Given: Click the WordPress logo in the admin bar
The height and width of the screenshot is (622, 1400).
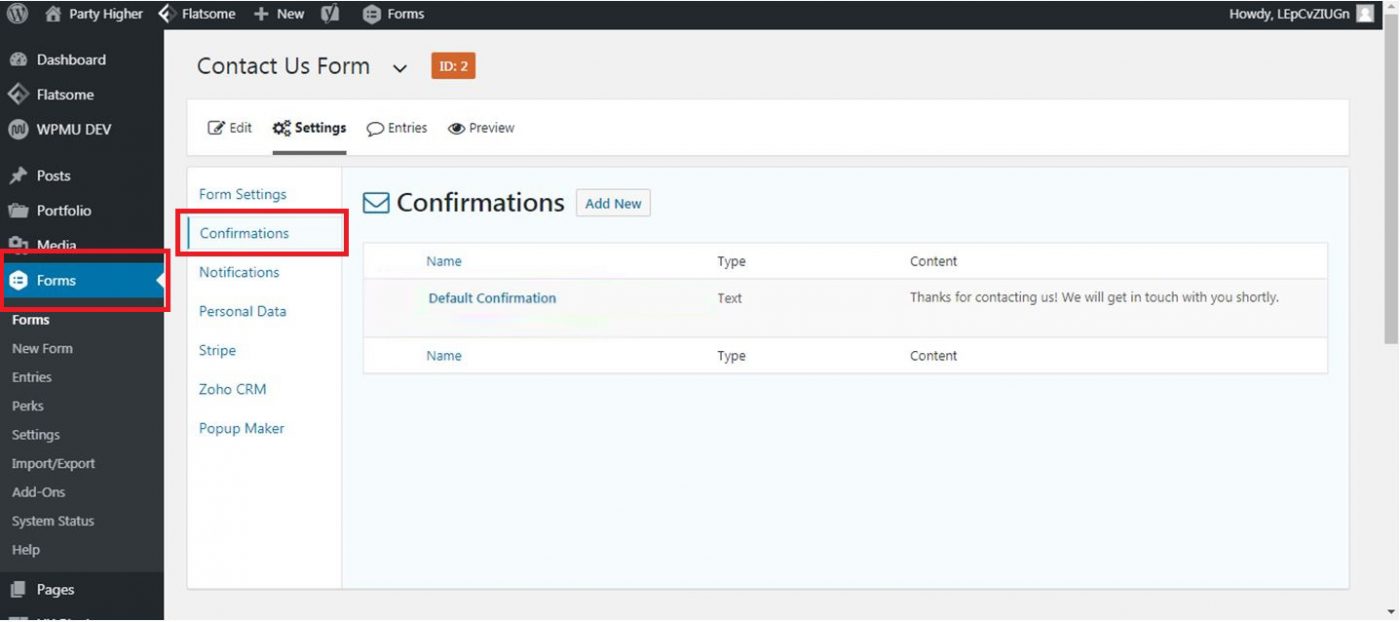Looking at the screenshot, I should [16, 13].
